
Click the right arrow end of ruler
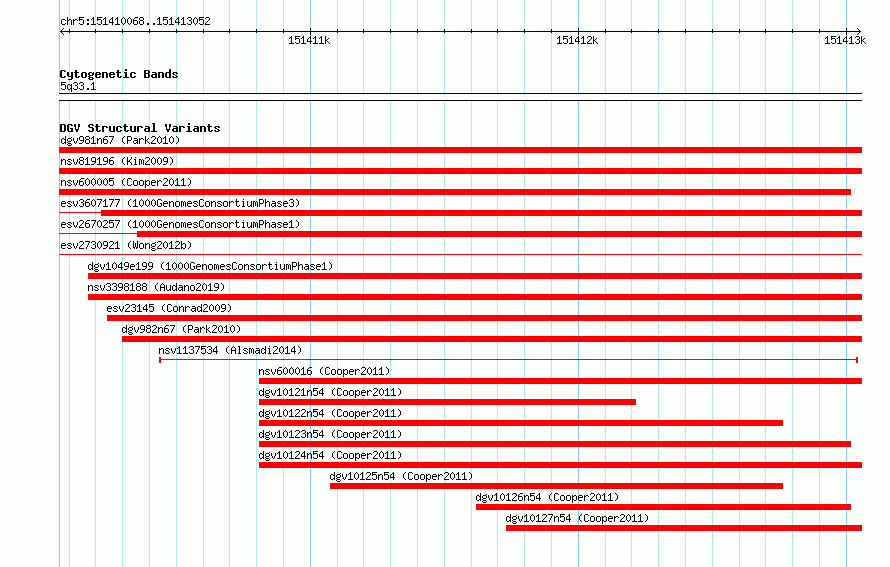(x=858, y=31)
